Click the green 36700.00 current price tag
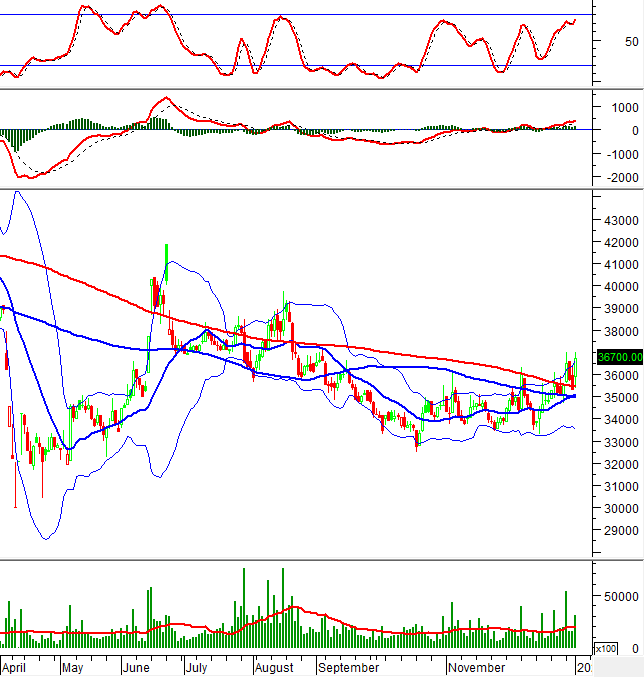Image resolution: width=644 pixels, height=677 pixels. tap(617, 356)
